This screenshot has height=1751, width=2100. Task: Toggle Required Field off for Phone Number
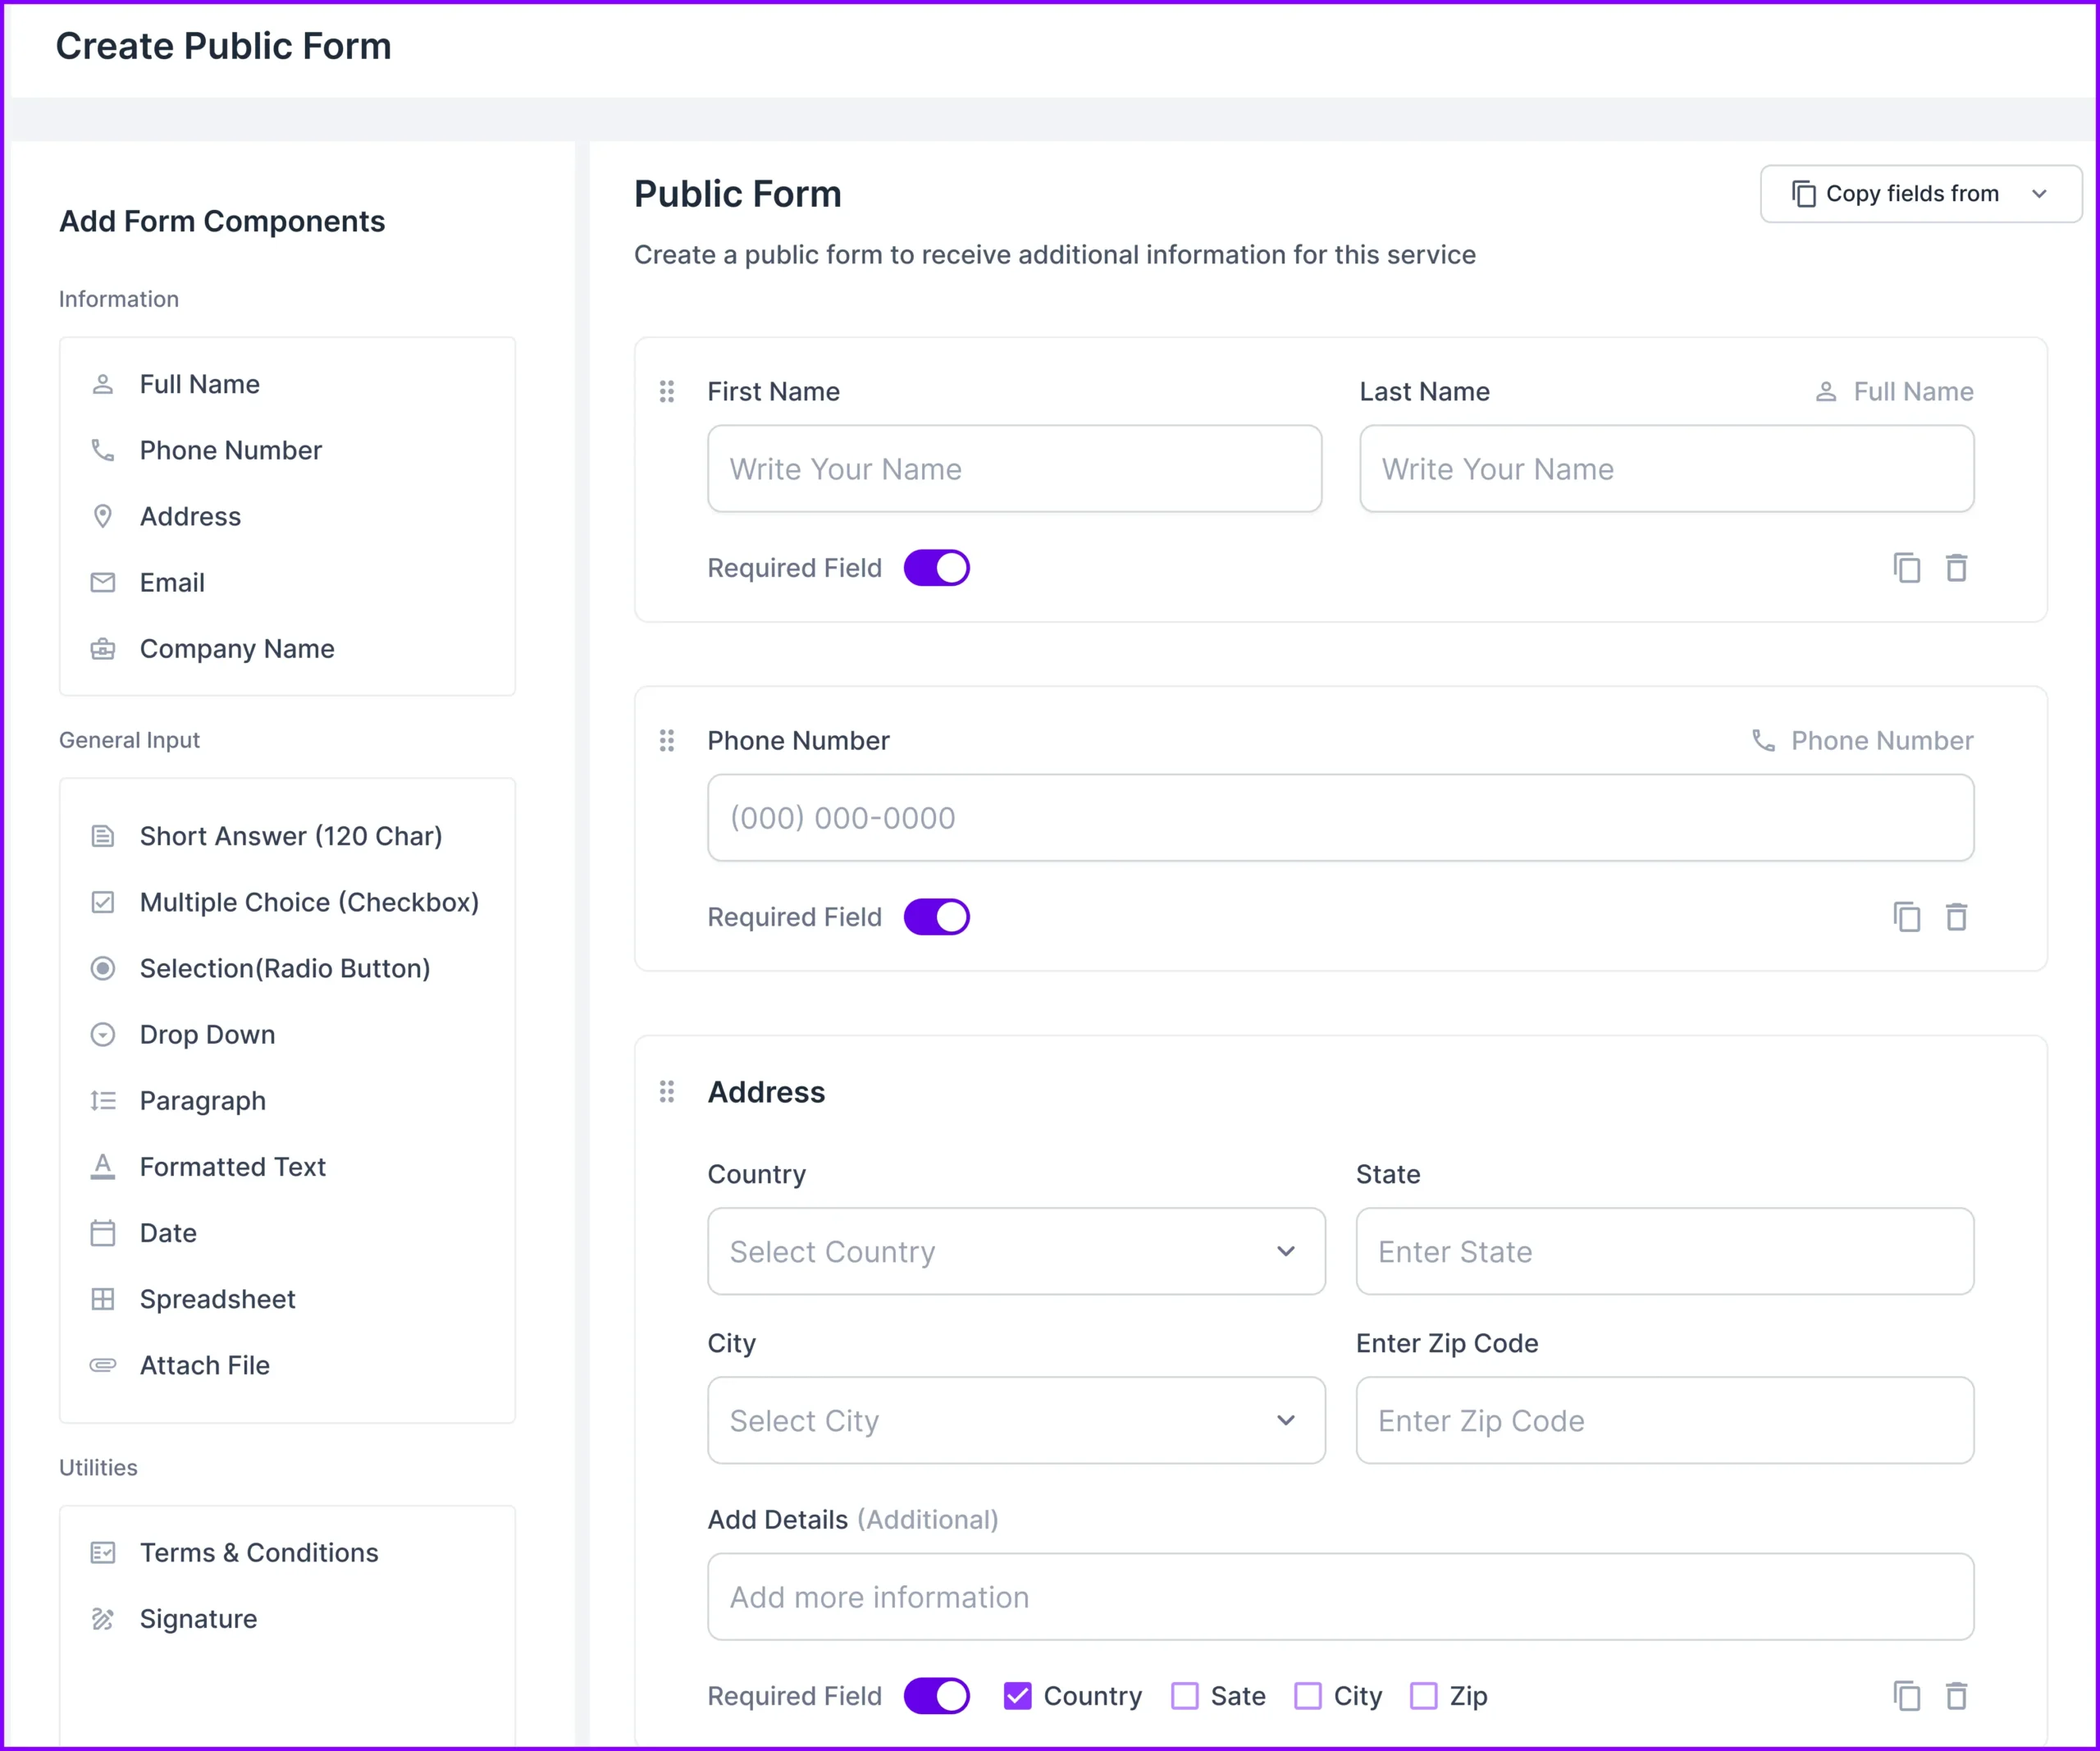click(936, 916)
